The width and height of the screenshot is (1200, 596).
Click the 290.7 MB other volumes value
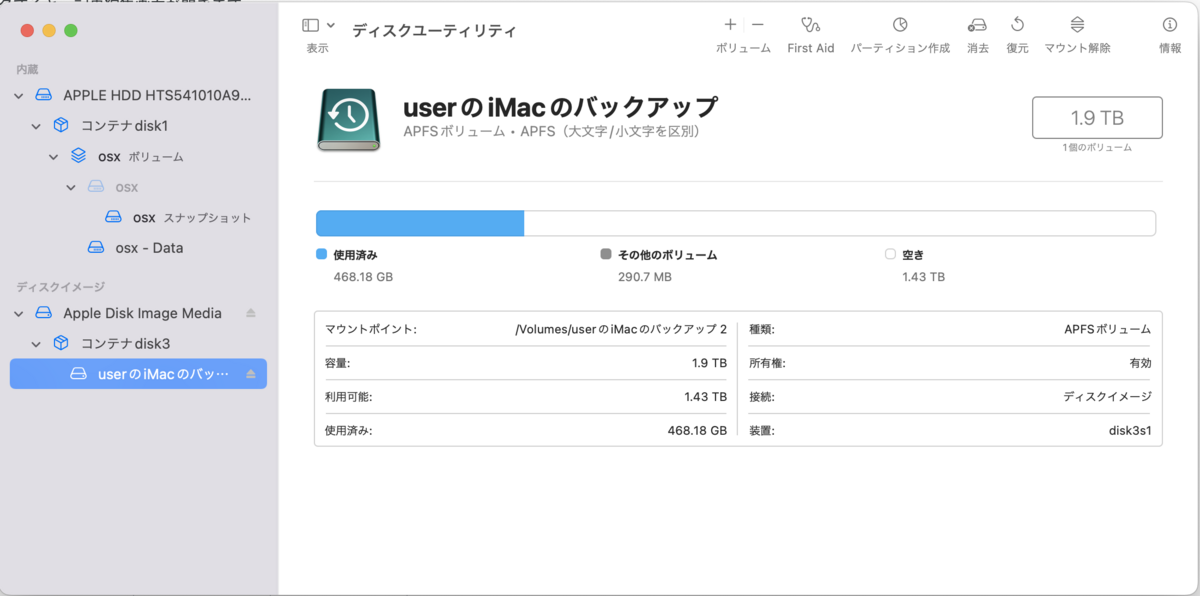click(644, 277)
